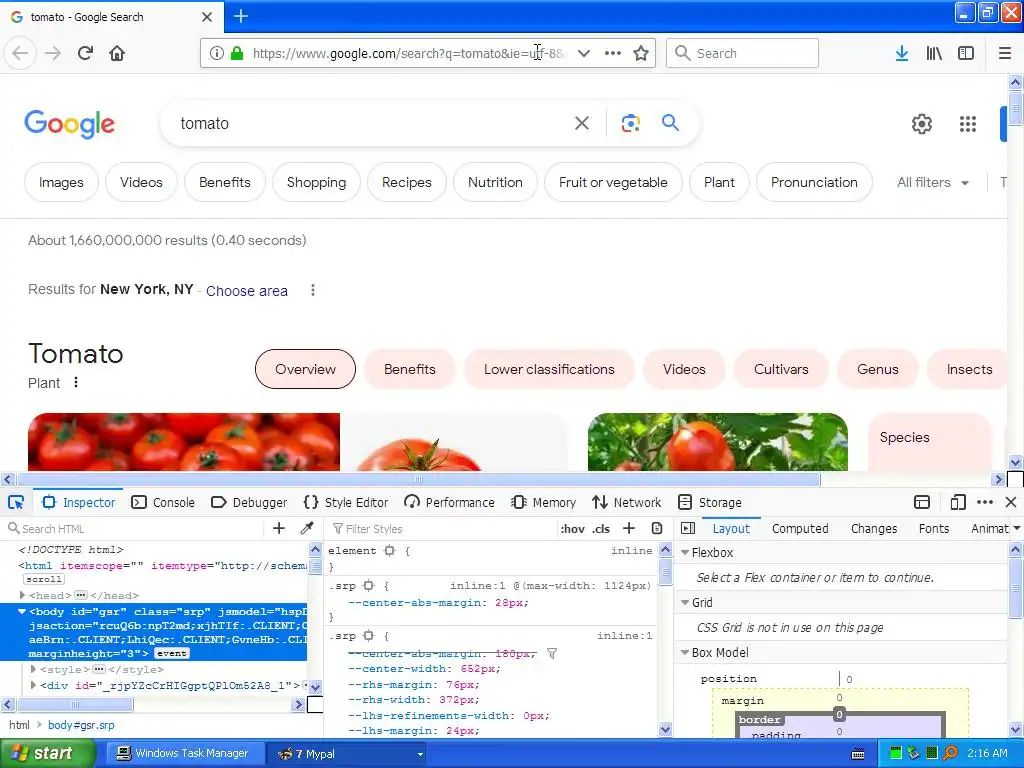Clear the Google search box with X
Viewport: 1024px width, 768px height.
[x=582, y=123]
